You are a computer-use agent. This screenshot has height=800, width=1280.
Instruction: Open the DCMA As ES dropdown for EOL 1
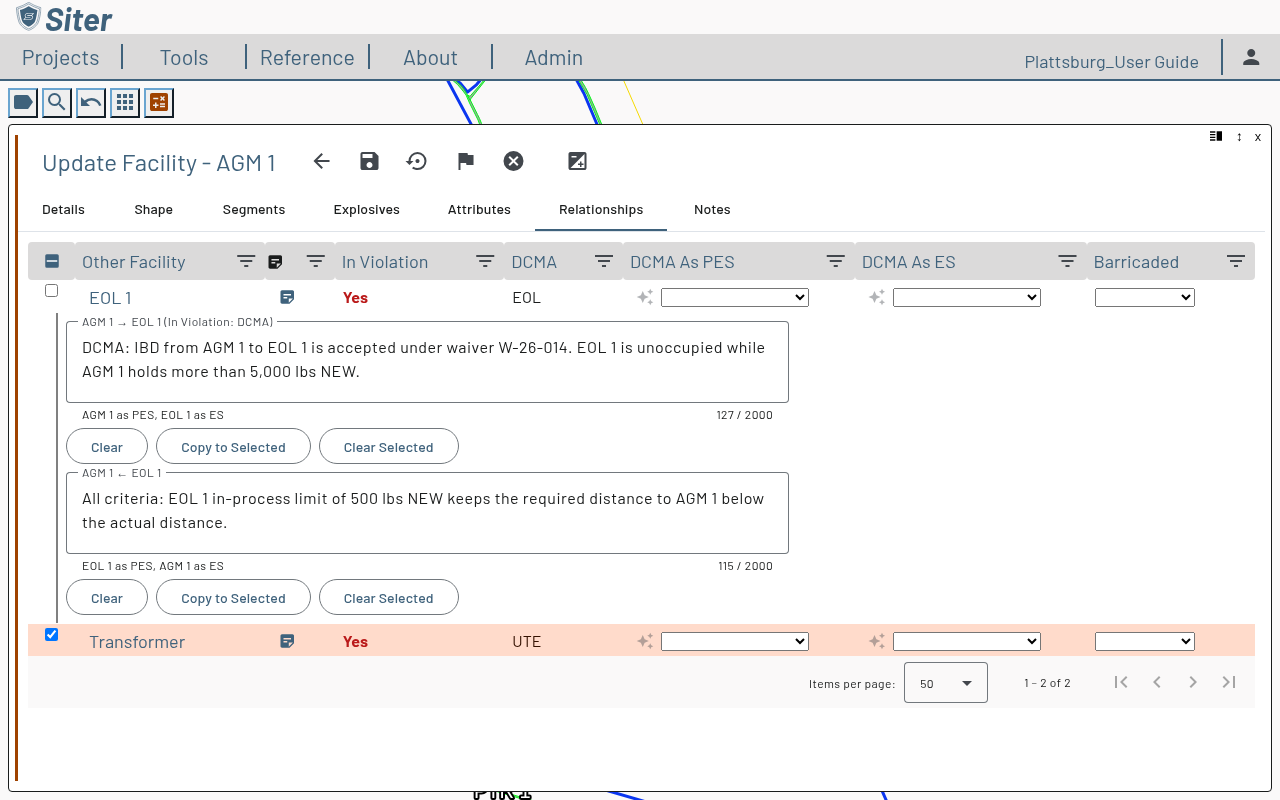(967, 297)
